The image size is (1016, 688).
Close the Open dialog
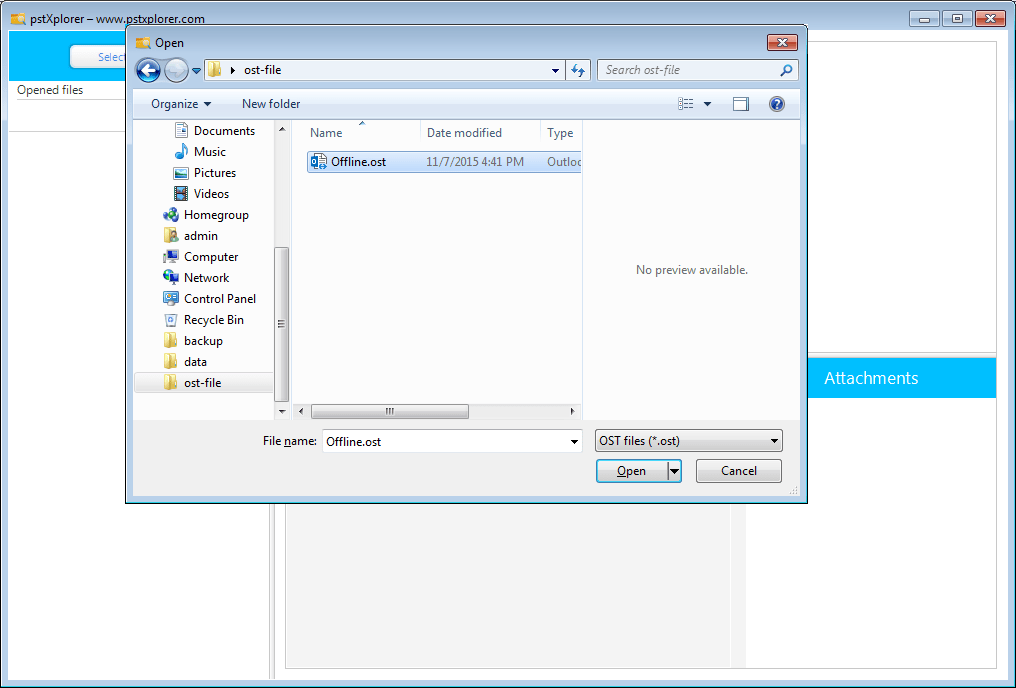(x=782, y=43)
